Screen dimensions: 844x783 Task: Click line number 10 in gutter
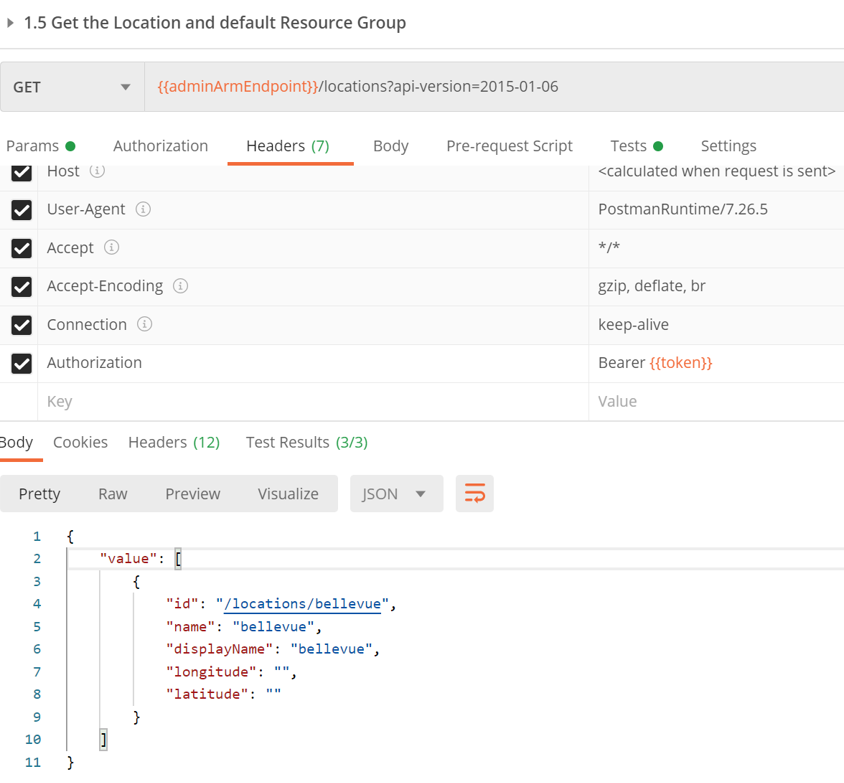(33, 739)
